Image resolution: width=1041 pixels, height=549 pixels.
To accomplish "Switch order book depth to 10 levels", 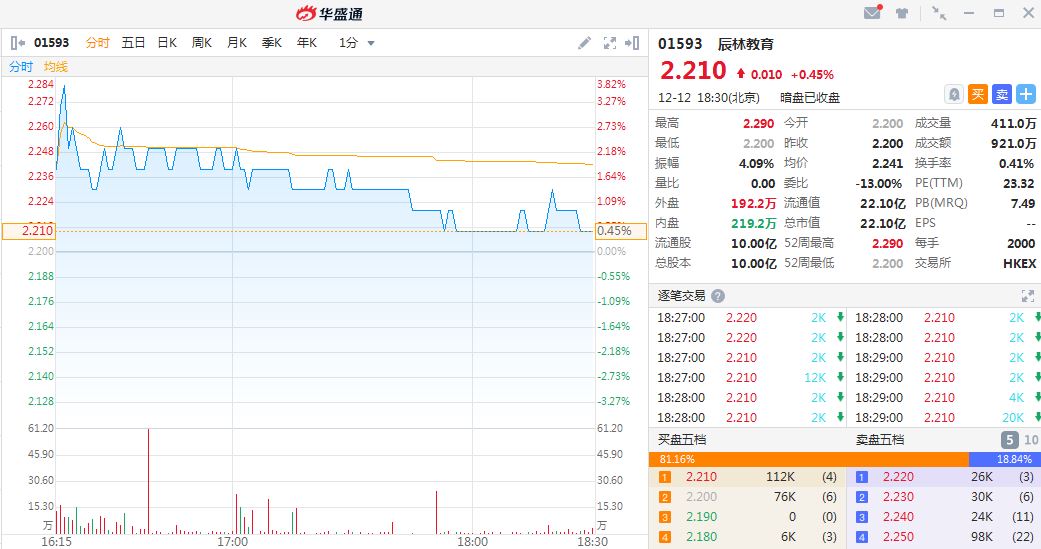I will 1031,440.
